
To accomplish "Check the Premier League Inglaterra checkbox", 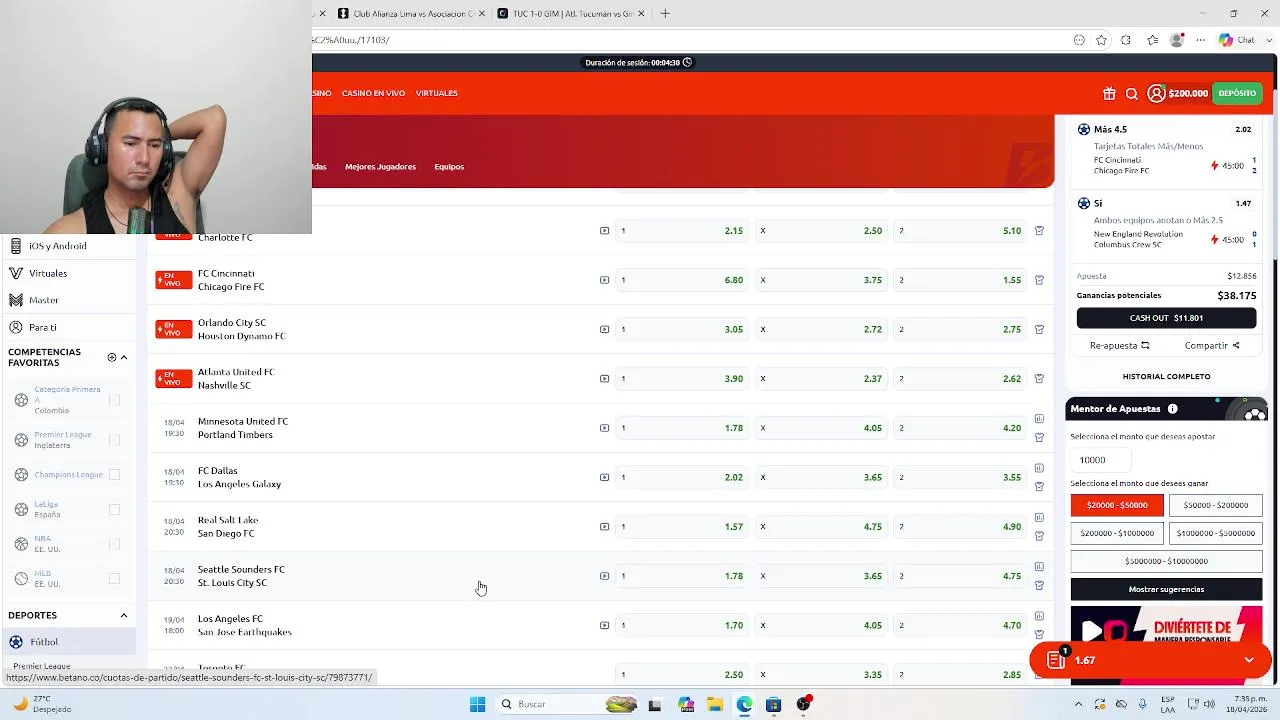I will [x=114, y=440].
